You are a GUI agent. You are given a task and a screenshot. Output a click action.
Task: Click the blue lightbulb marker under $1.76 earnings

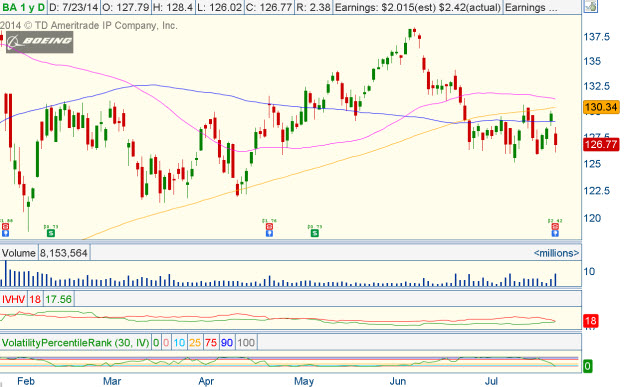(269, 233)
